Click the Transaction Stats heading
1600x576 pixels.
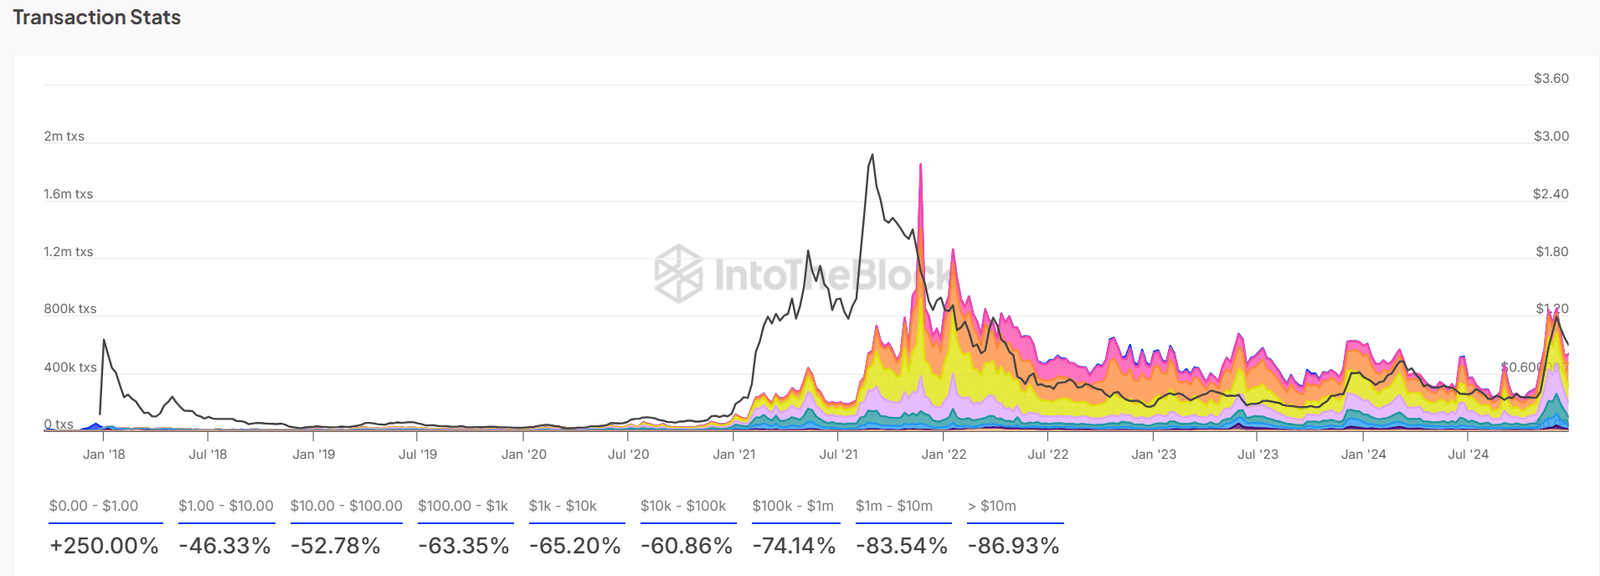pyautogui.click(x=97, y=18)
